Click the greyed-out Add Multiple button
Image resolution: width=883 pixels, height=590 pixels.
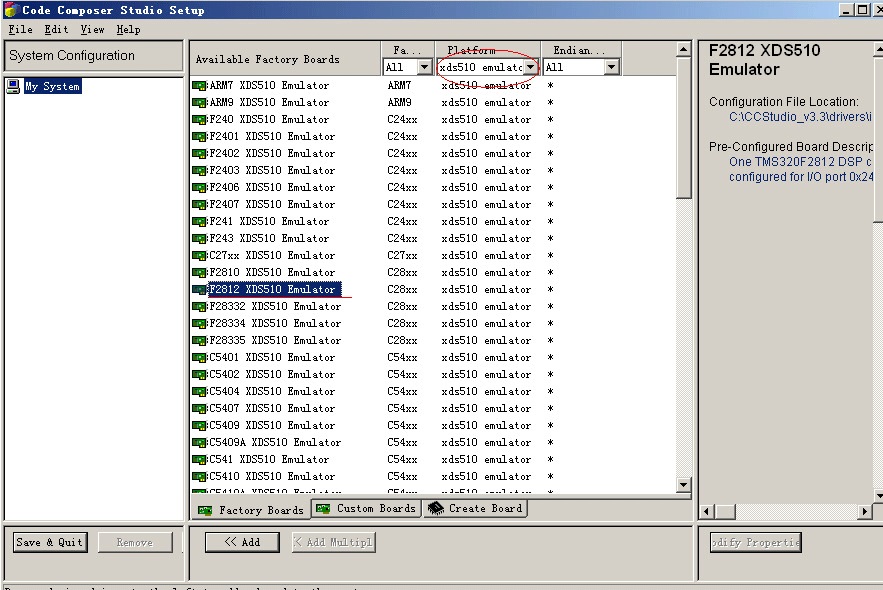(x=333, y=542)
